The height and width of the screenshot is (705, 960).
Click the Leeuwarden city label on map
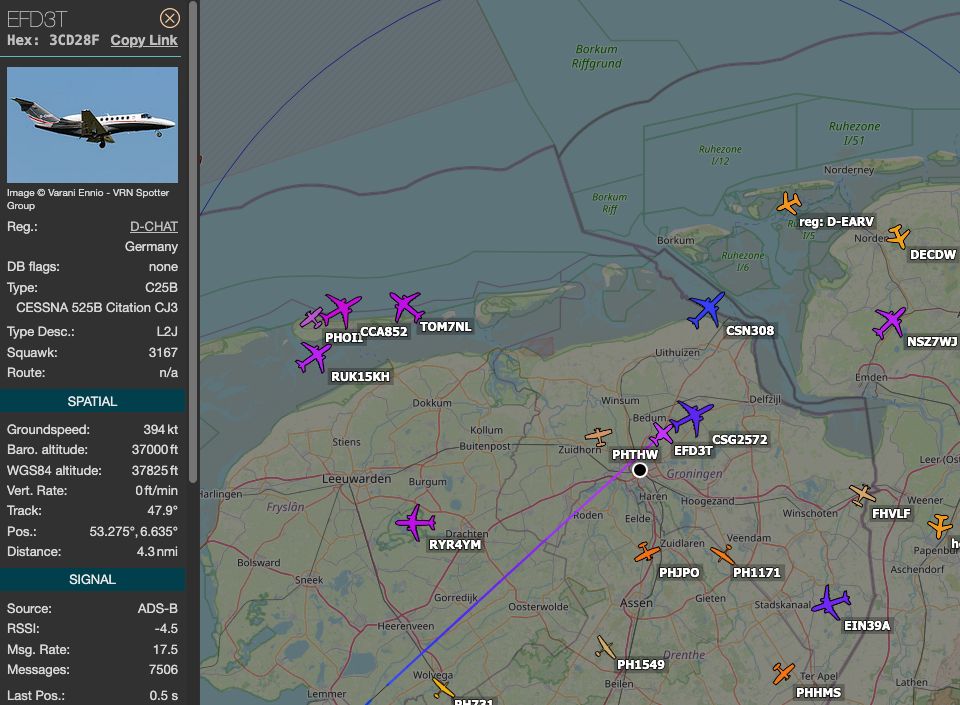coord(356,479)
